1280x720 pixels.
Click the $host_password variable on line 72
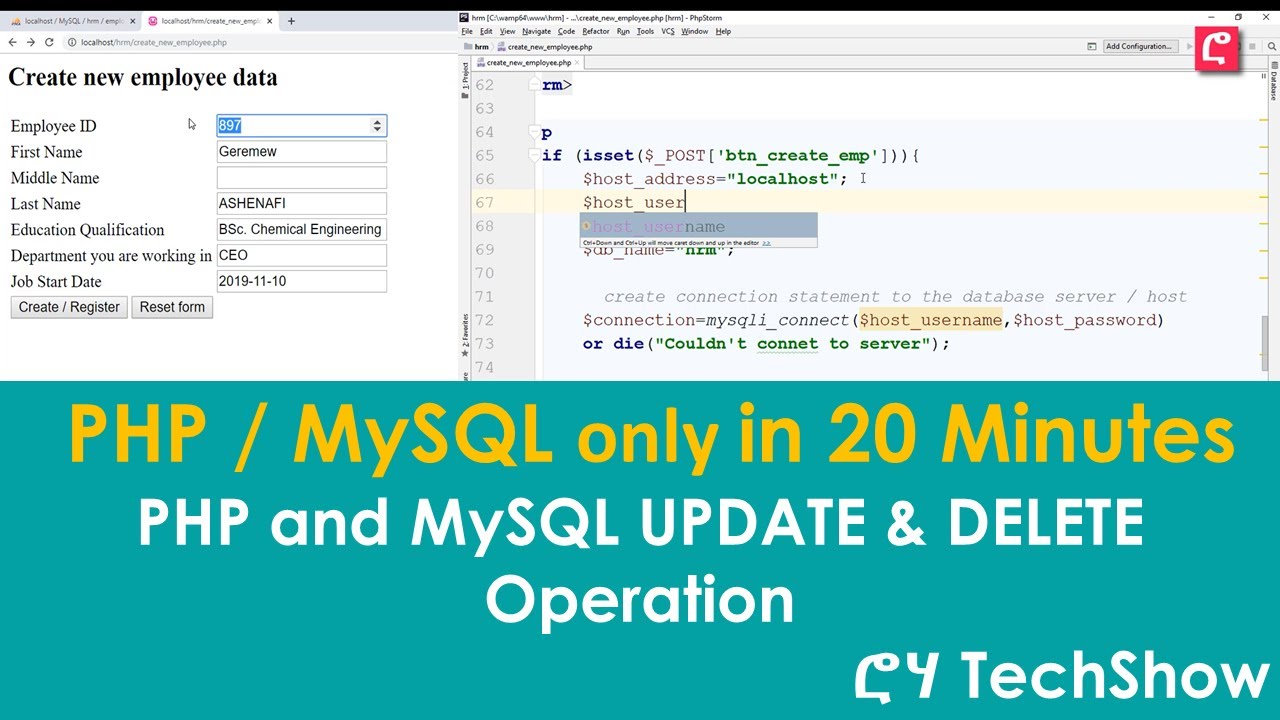coord(1084,320)
